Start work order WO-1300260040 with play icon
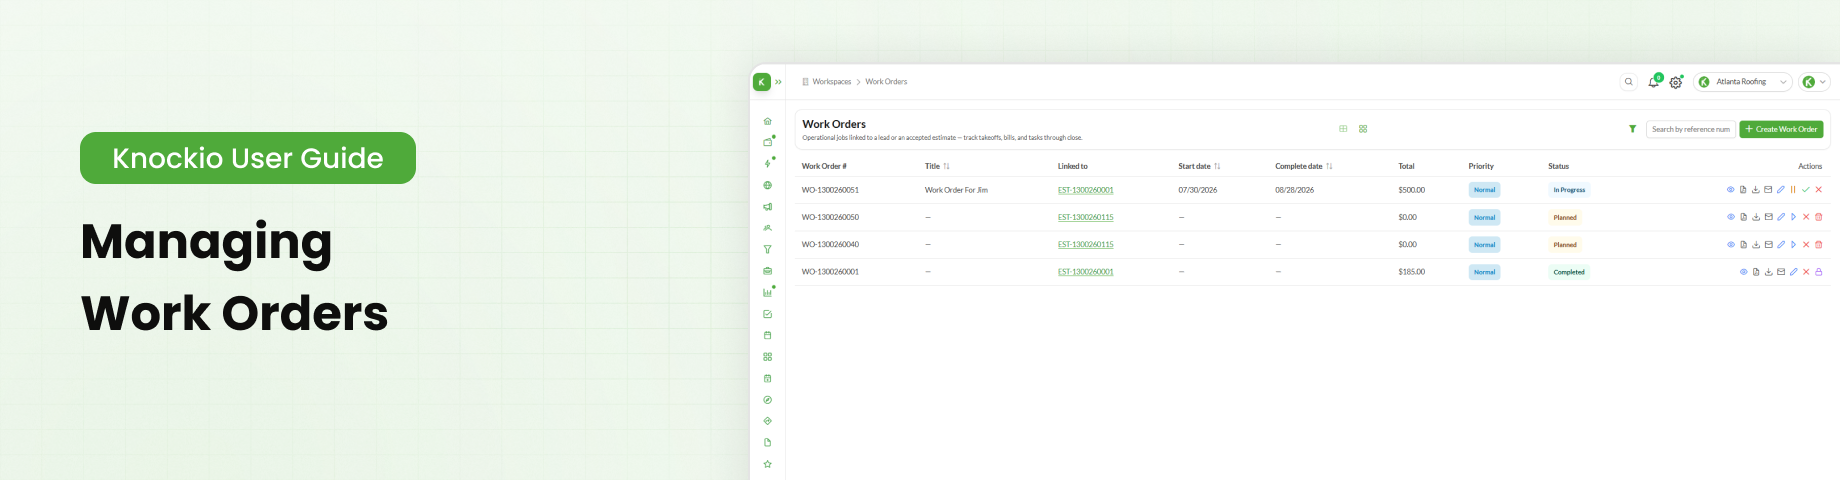The height and width of the screenshot is (480, 1840). click(1793, 244)
